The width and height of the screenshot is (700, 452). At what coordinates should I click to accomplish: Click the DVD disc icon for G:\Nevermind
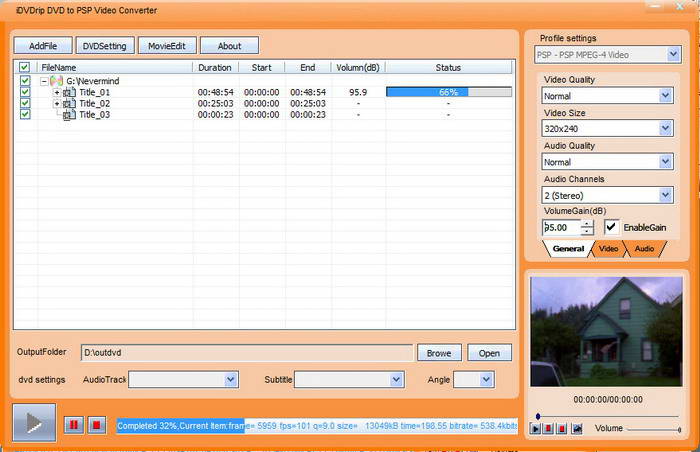coord(57,80)
